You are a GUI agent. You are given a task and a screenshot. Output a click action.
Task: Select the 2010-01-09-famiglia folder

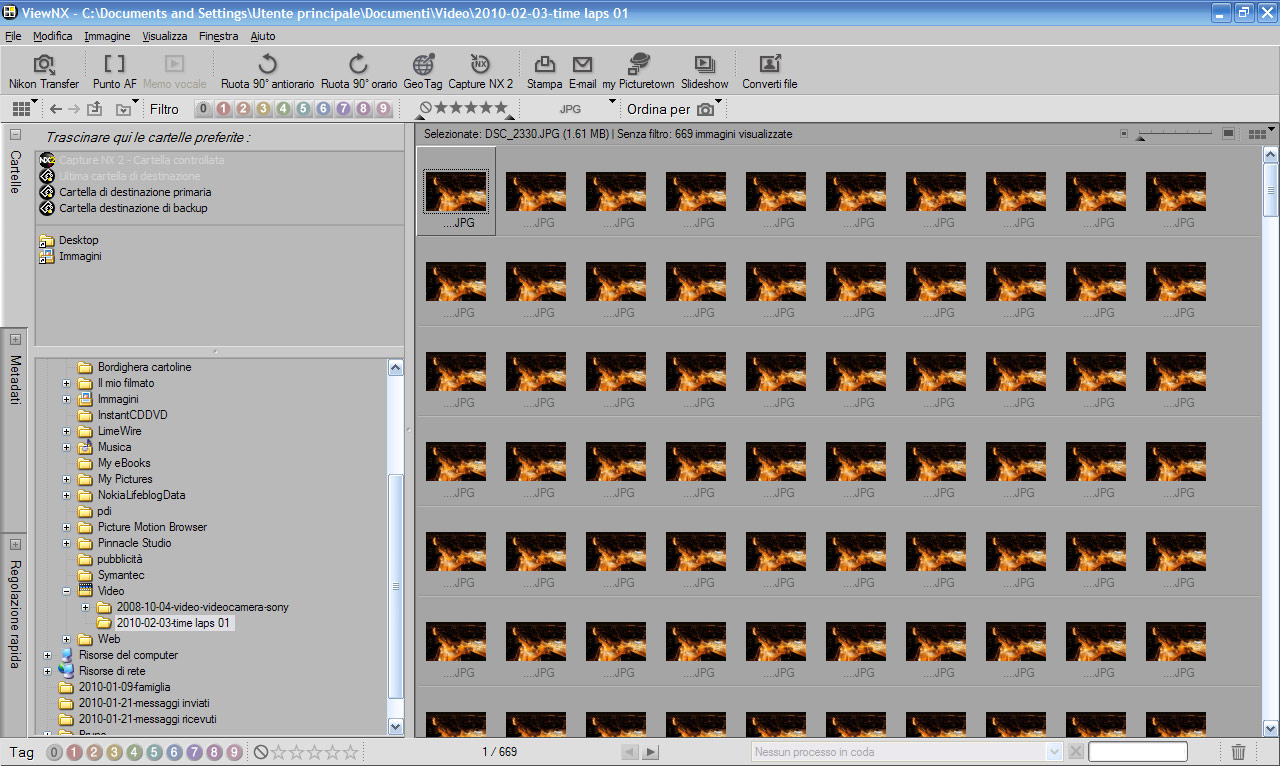point(124,687)
